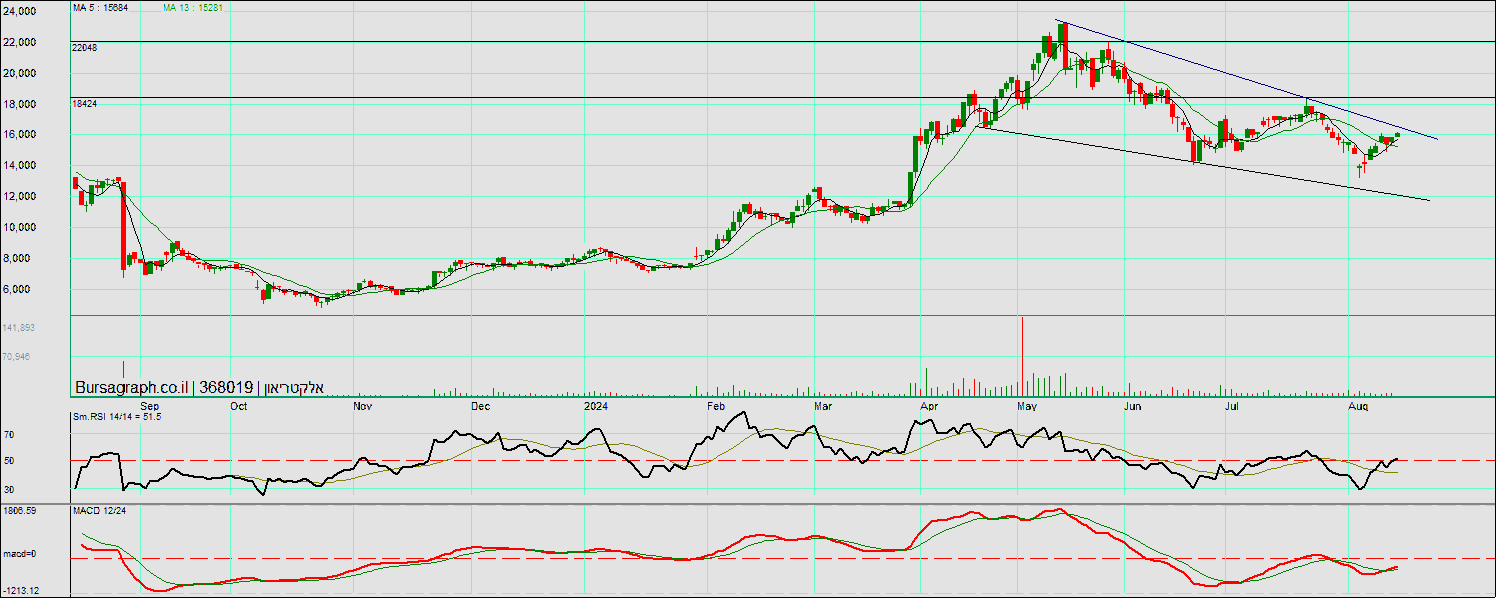Click the MA 13 moving average label
Screen dimensions: 1496x598
[x=193, y=8]
